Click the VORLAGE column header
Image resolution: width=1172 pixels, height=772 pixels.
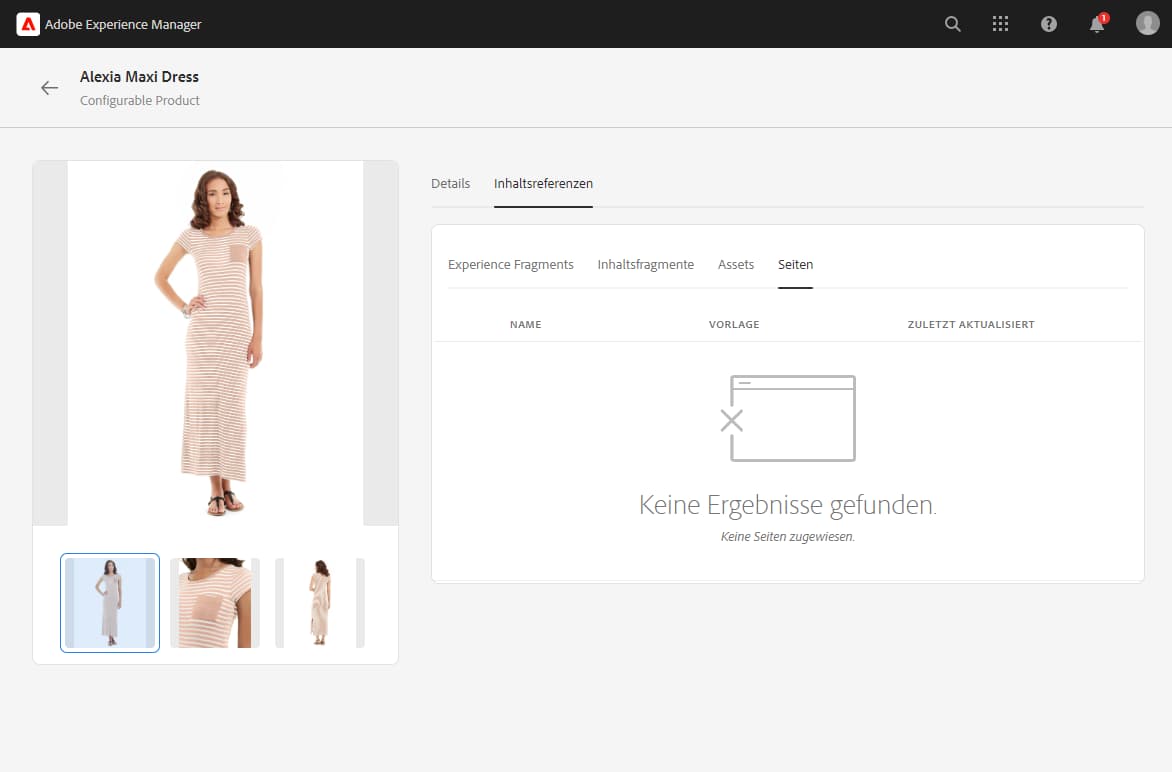pyautogui.click(x=734, y=324)
